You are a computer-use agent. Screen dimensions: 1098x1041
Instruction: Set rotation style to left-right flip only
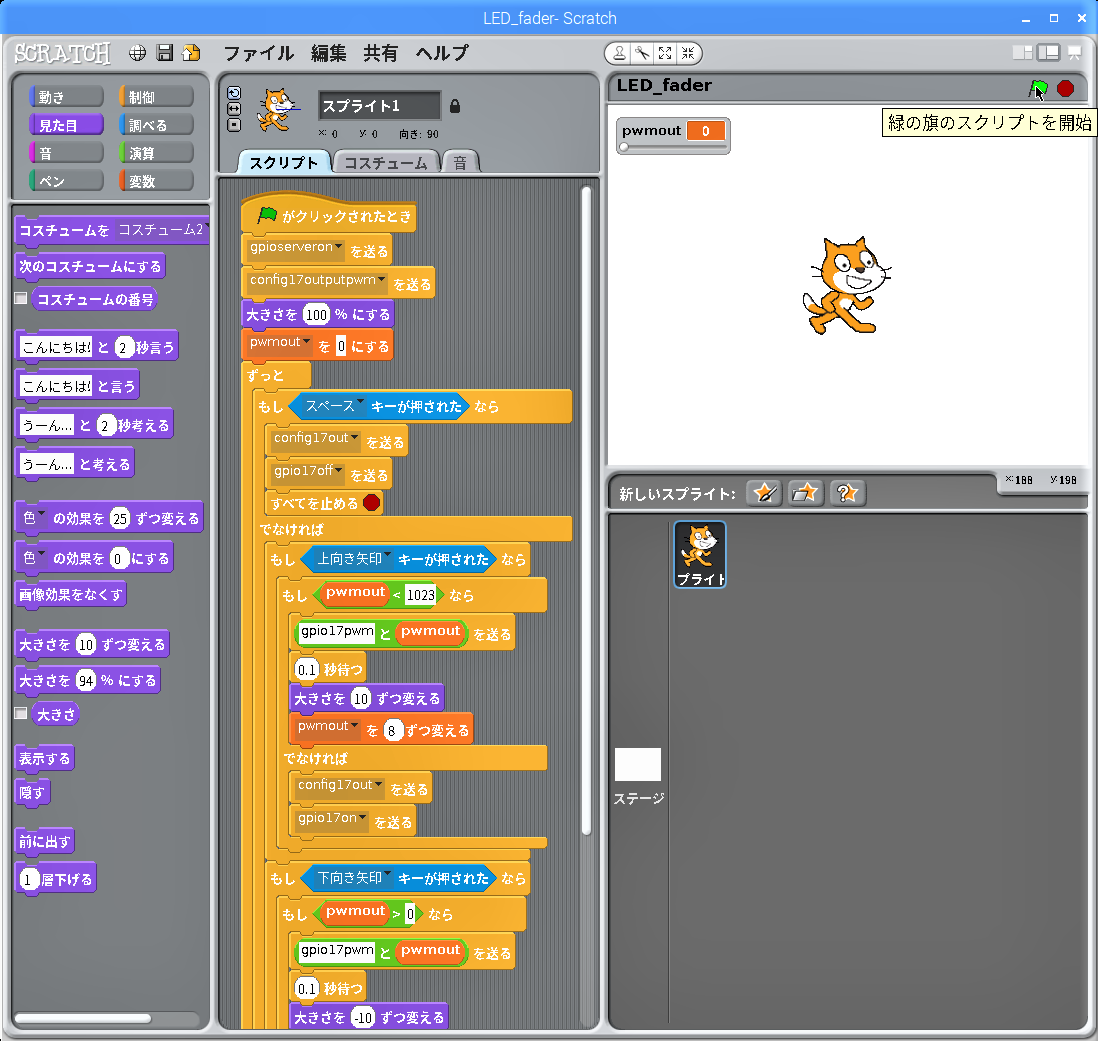tap(234, 109)
